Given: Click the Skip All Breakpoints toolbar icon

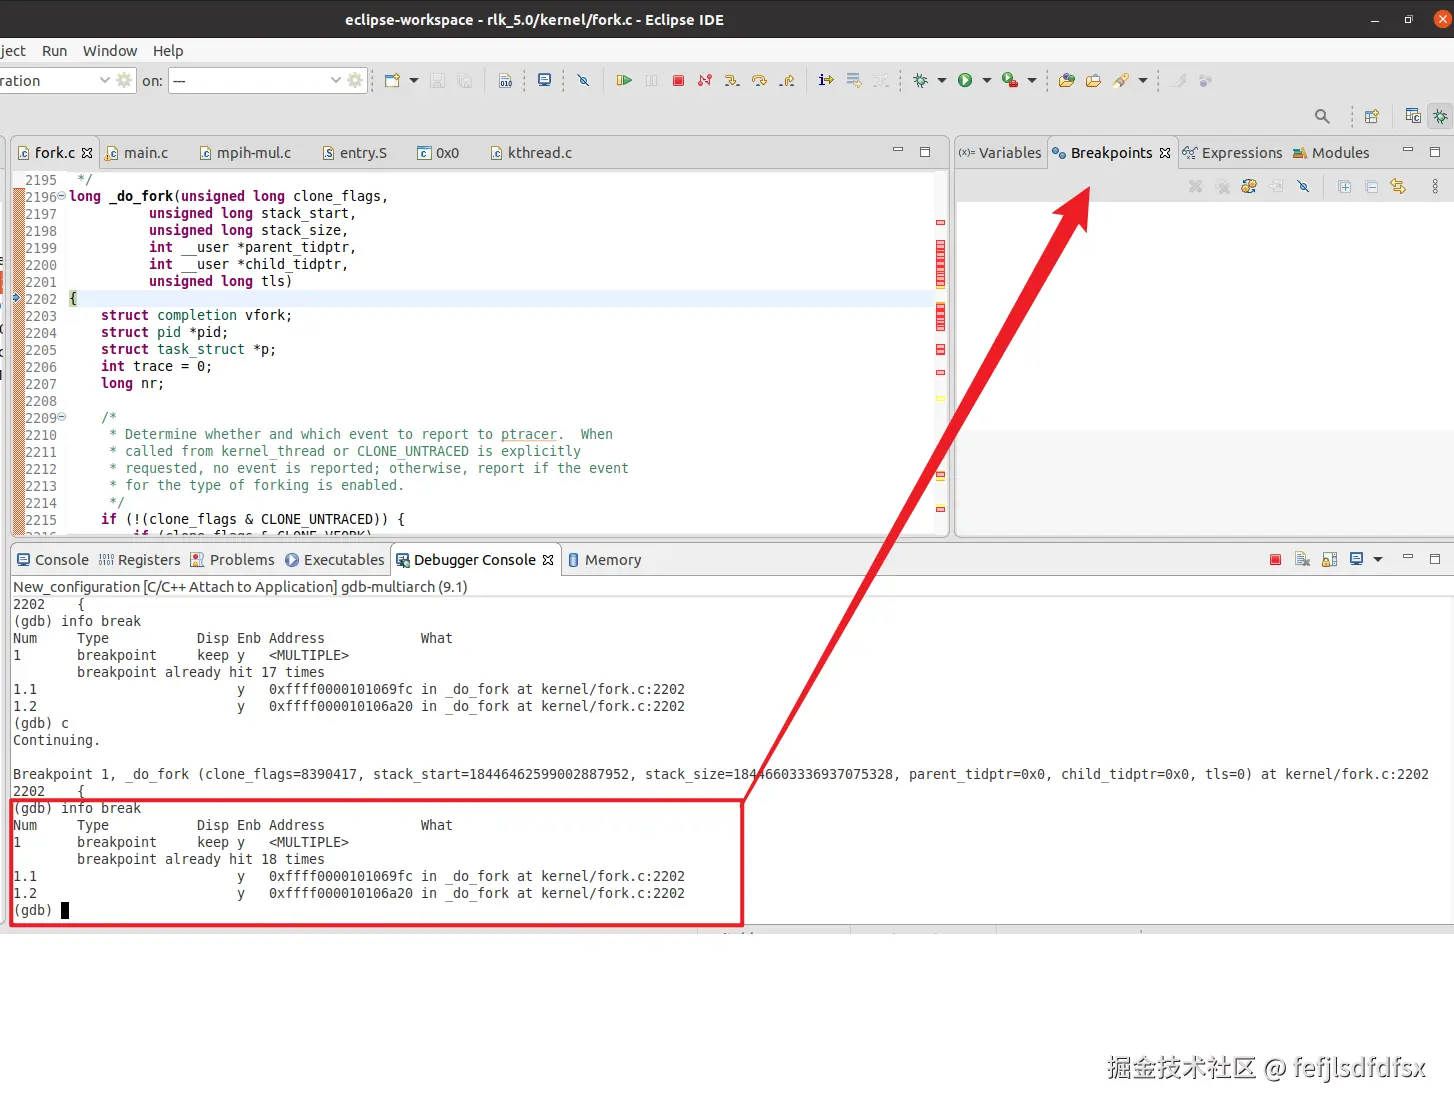Looking at the screenshot, I should click(x=583, y=80).
